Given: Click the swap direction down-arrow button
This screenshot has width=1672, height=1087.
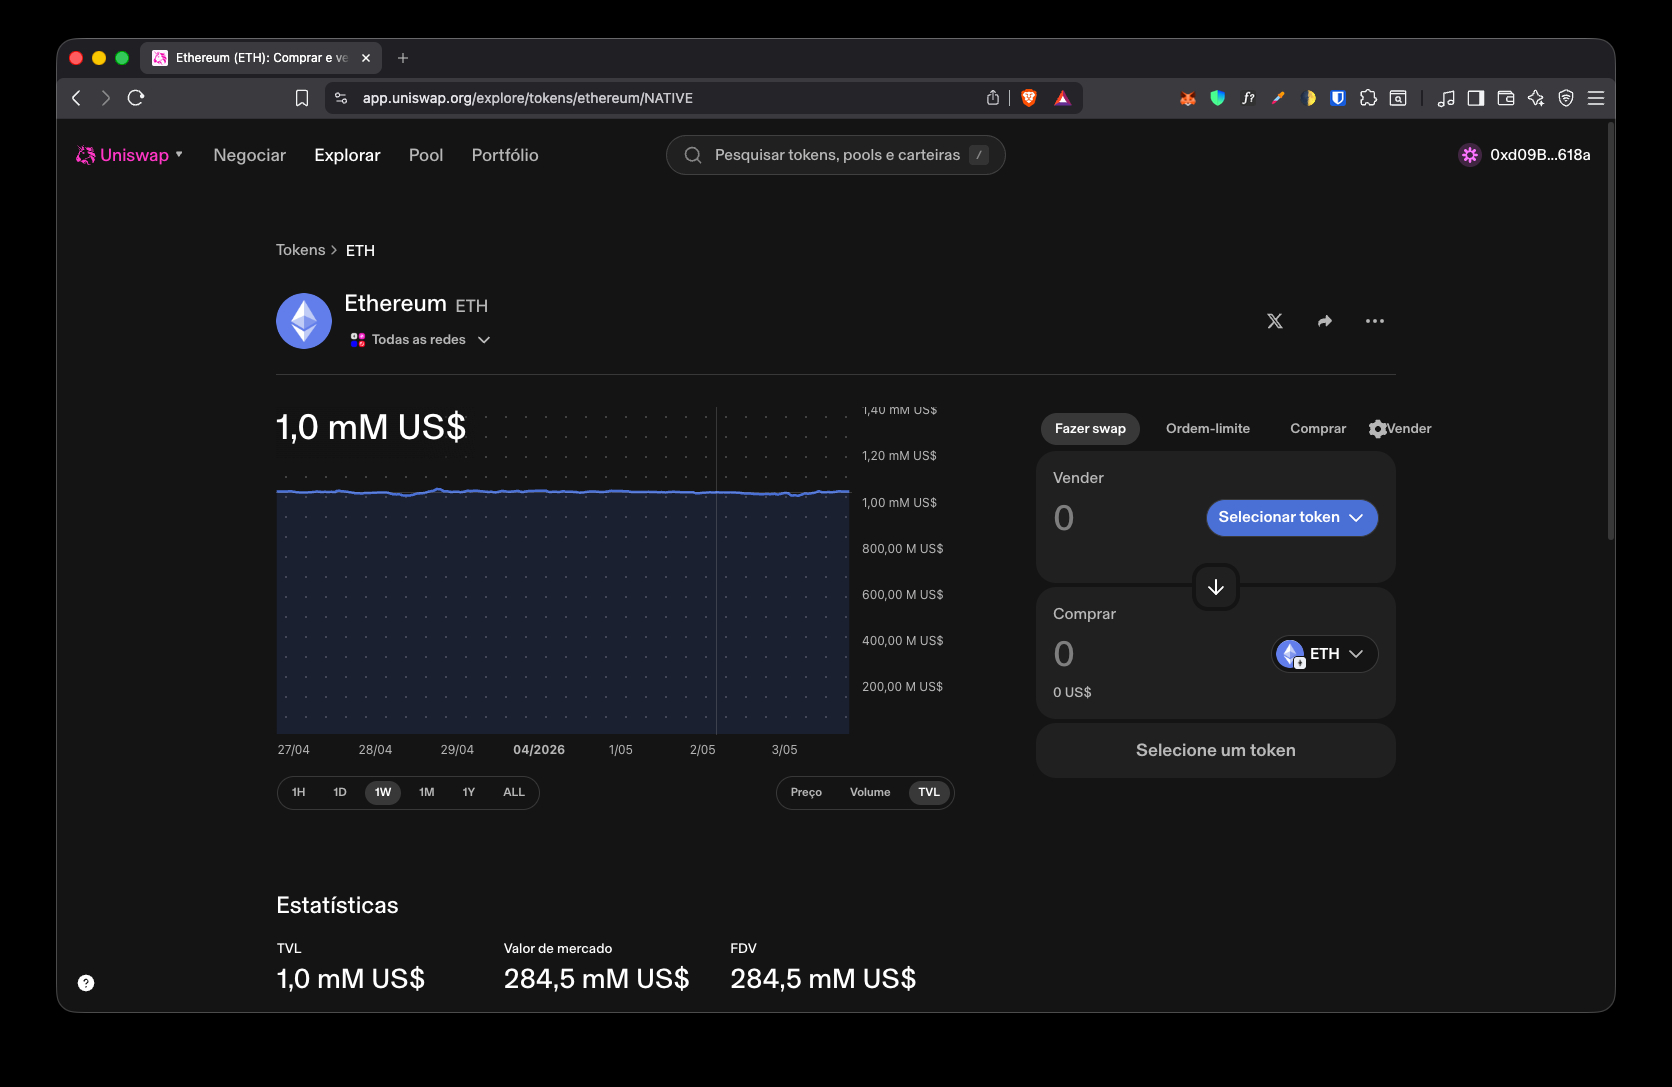Looking at the screenshot, I should 1216,587.
